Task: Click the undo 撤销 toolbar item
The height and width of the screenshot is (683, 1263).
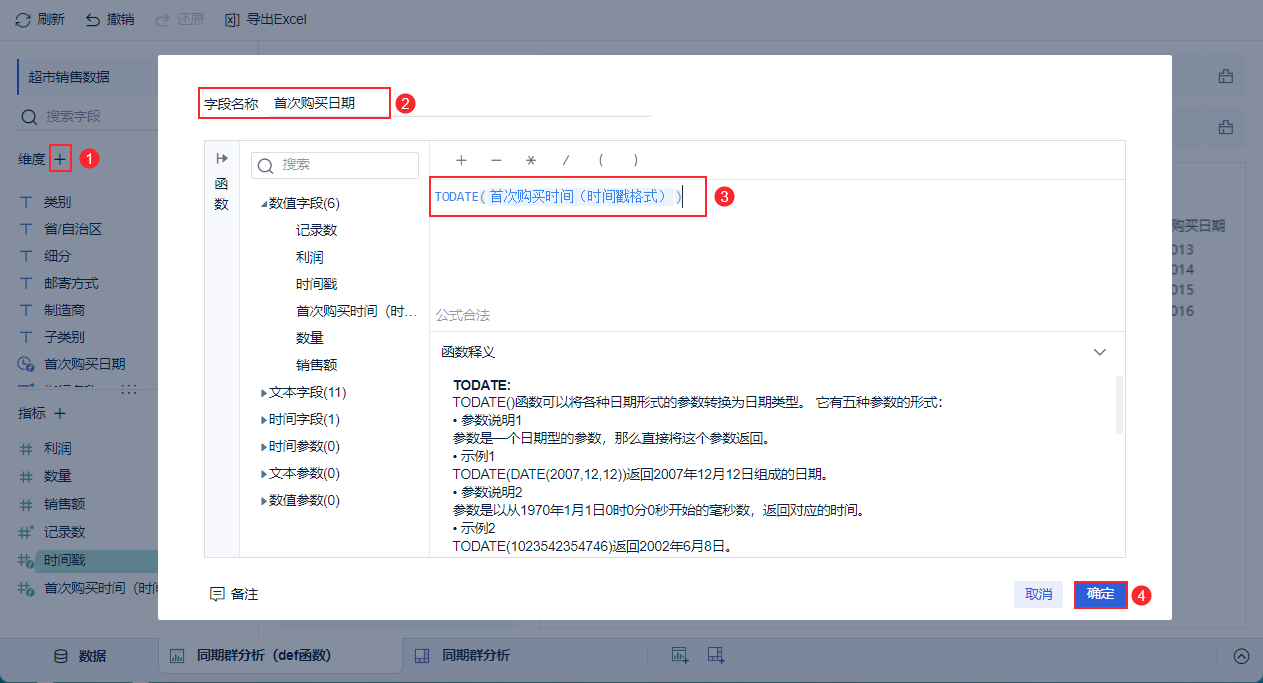Action: [110, 19]
